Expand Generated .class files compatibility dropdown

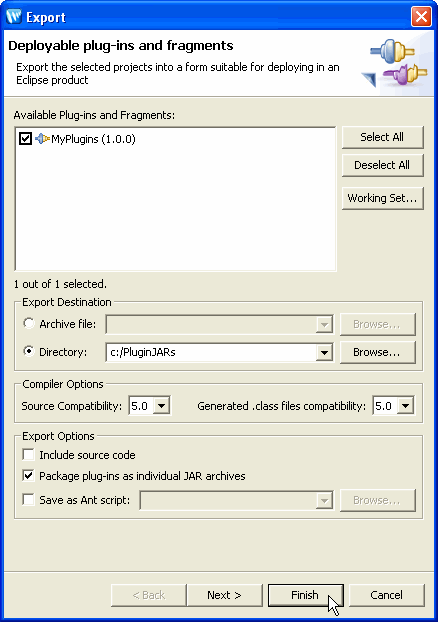click(405, 406)
